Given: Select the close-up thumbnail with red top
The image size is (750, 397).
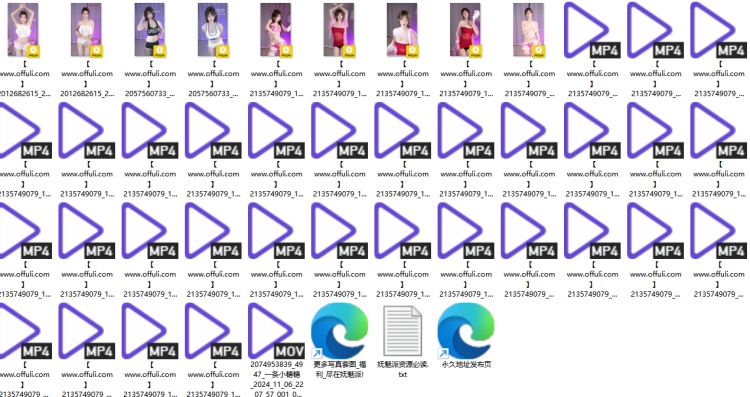Looking at the screenshot, I should point(403,30).
